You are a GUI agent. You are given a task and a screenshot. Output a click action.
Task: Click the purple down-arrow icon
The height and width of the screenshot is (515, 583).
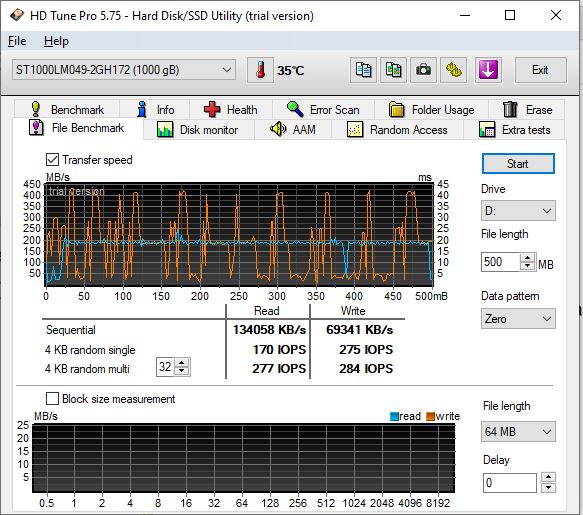pyautogui.click(x=488, y=70)
